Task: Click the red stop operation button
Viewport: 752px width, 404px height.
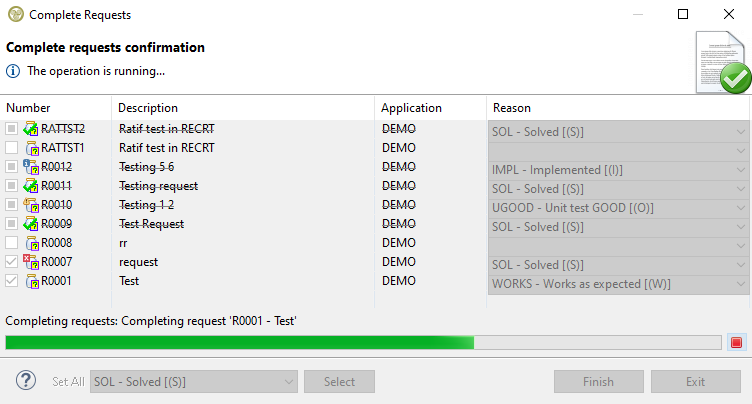Action: [x=737, y=343]
